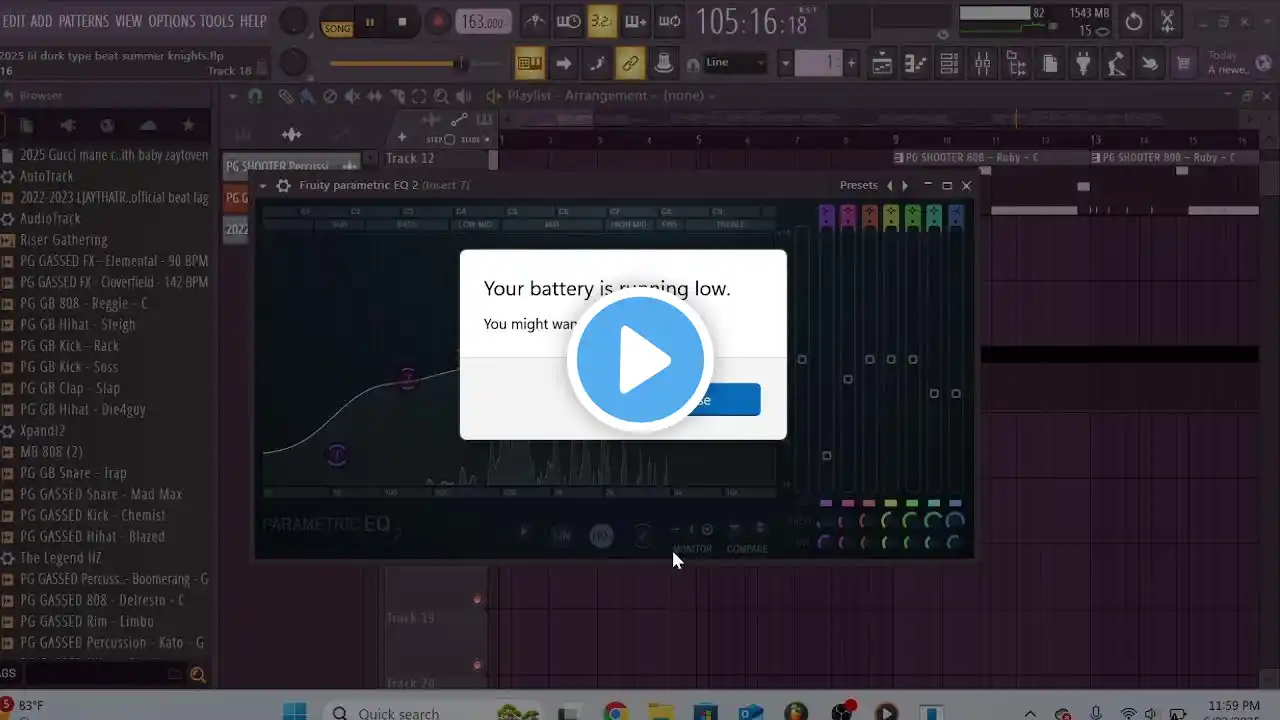
Task: Click the blue Close button in battery dialog
Action: (x=696, y=400)
